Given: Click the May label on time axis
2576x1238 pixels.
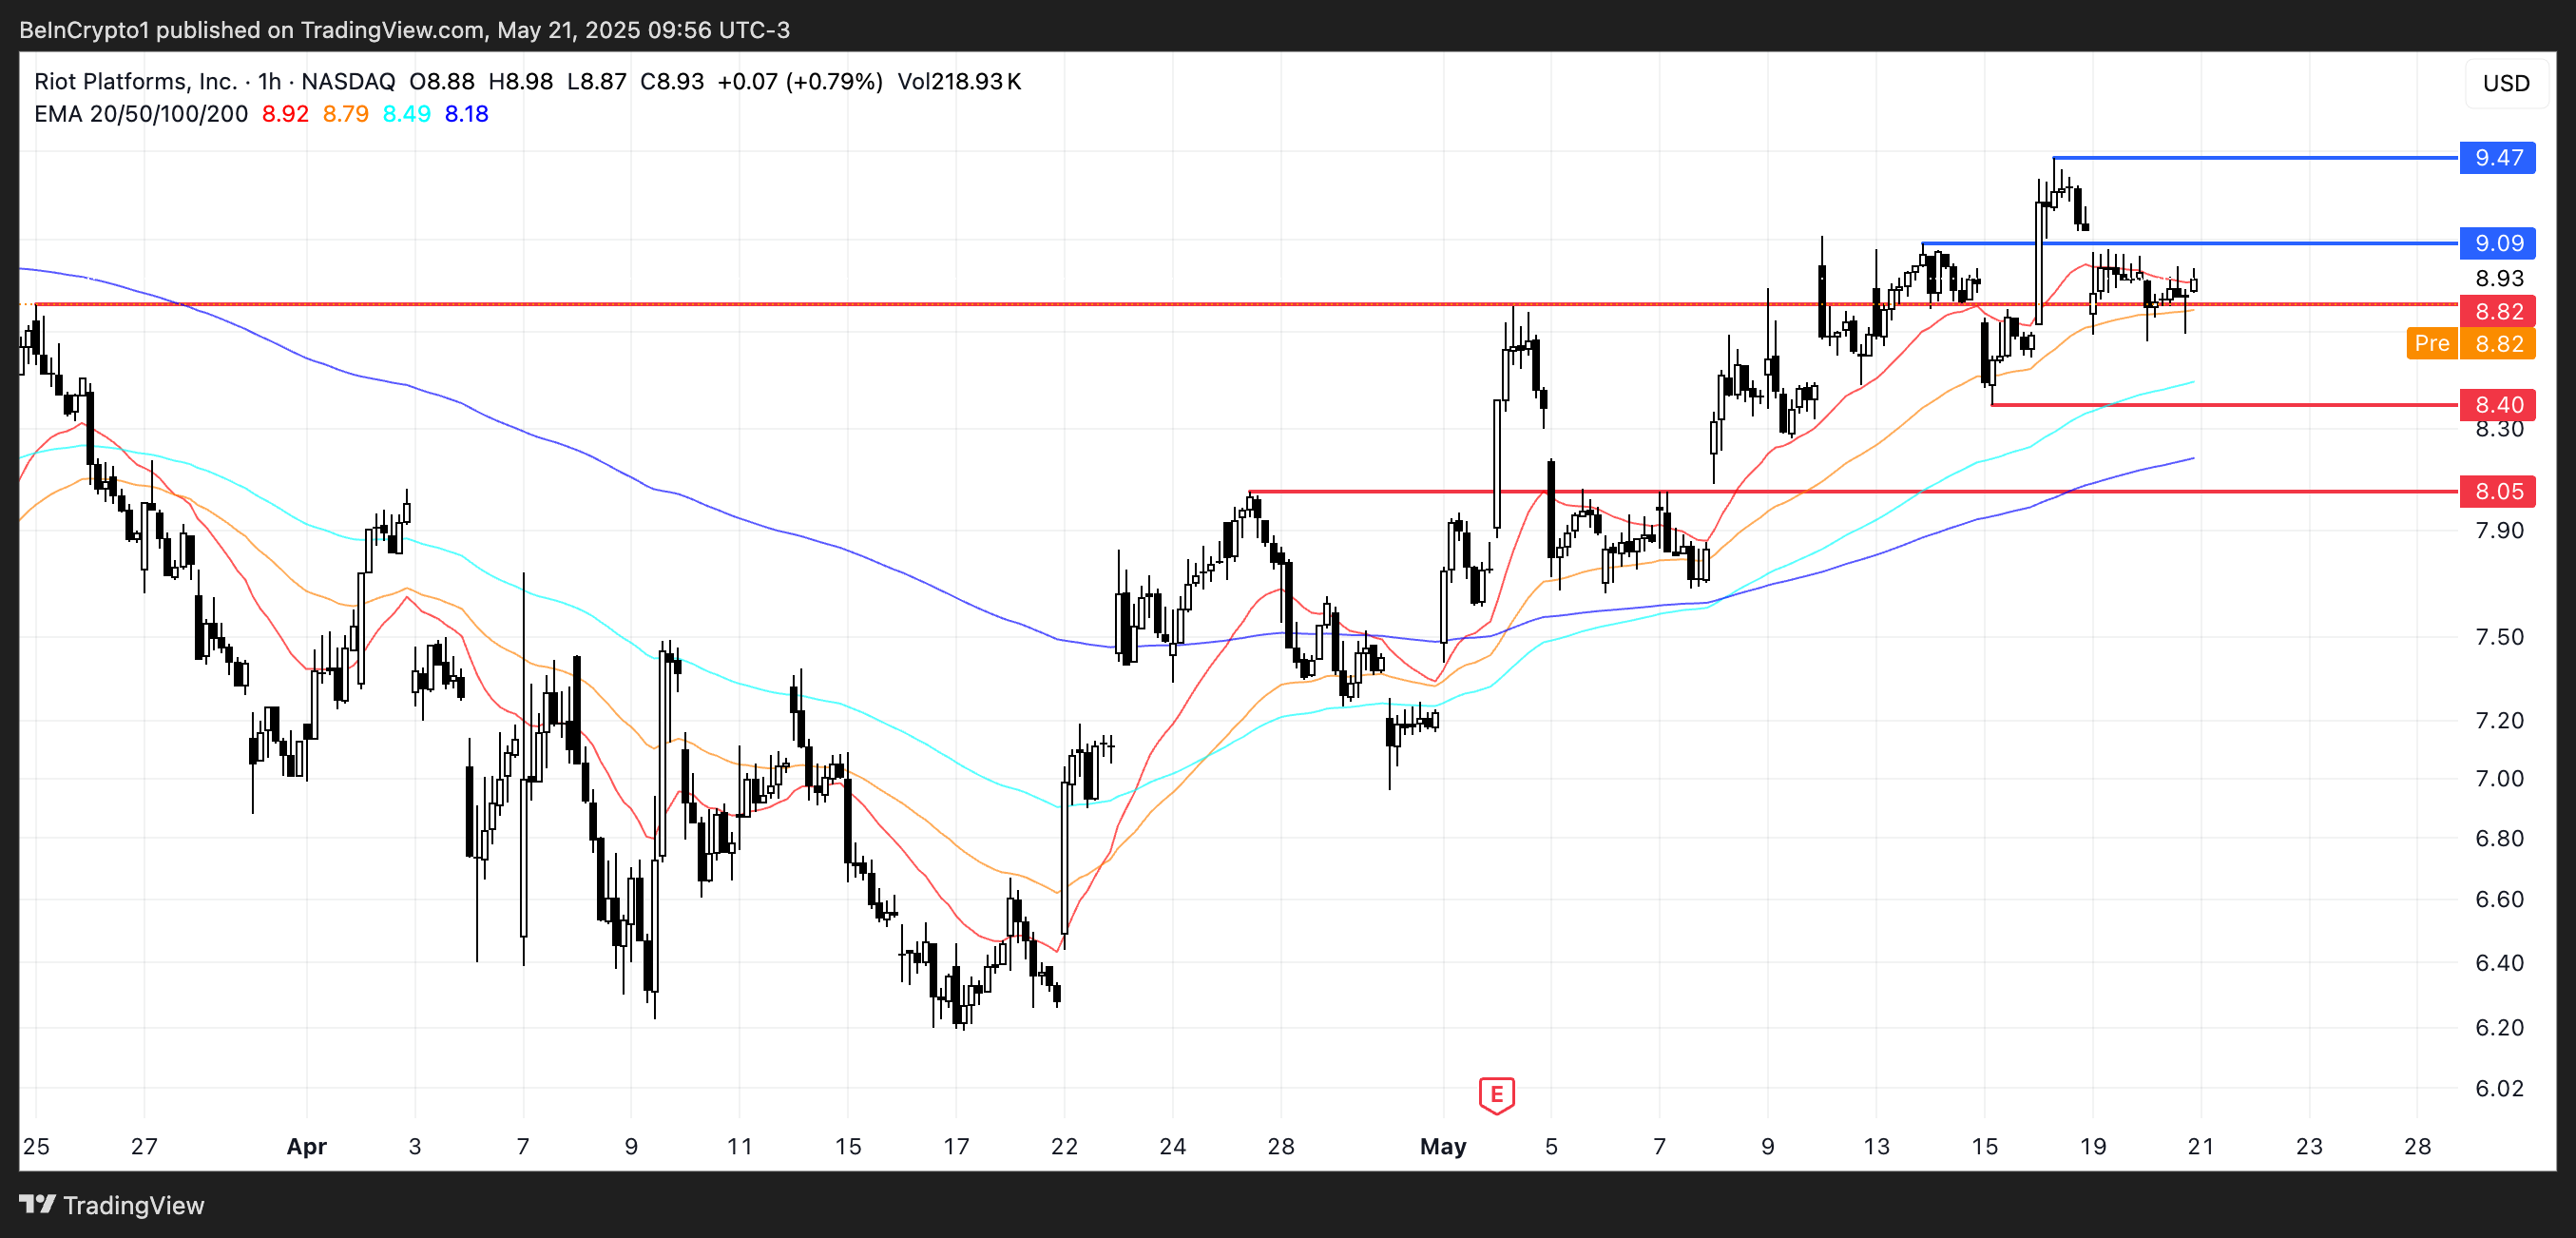Looking at the screenshot, I should coord(1442,1146).
